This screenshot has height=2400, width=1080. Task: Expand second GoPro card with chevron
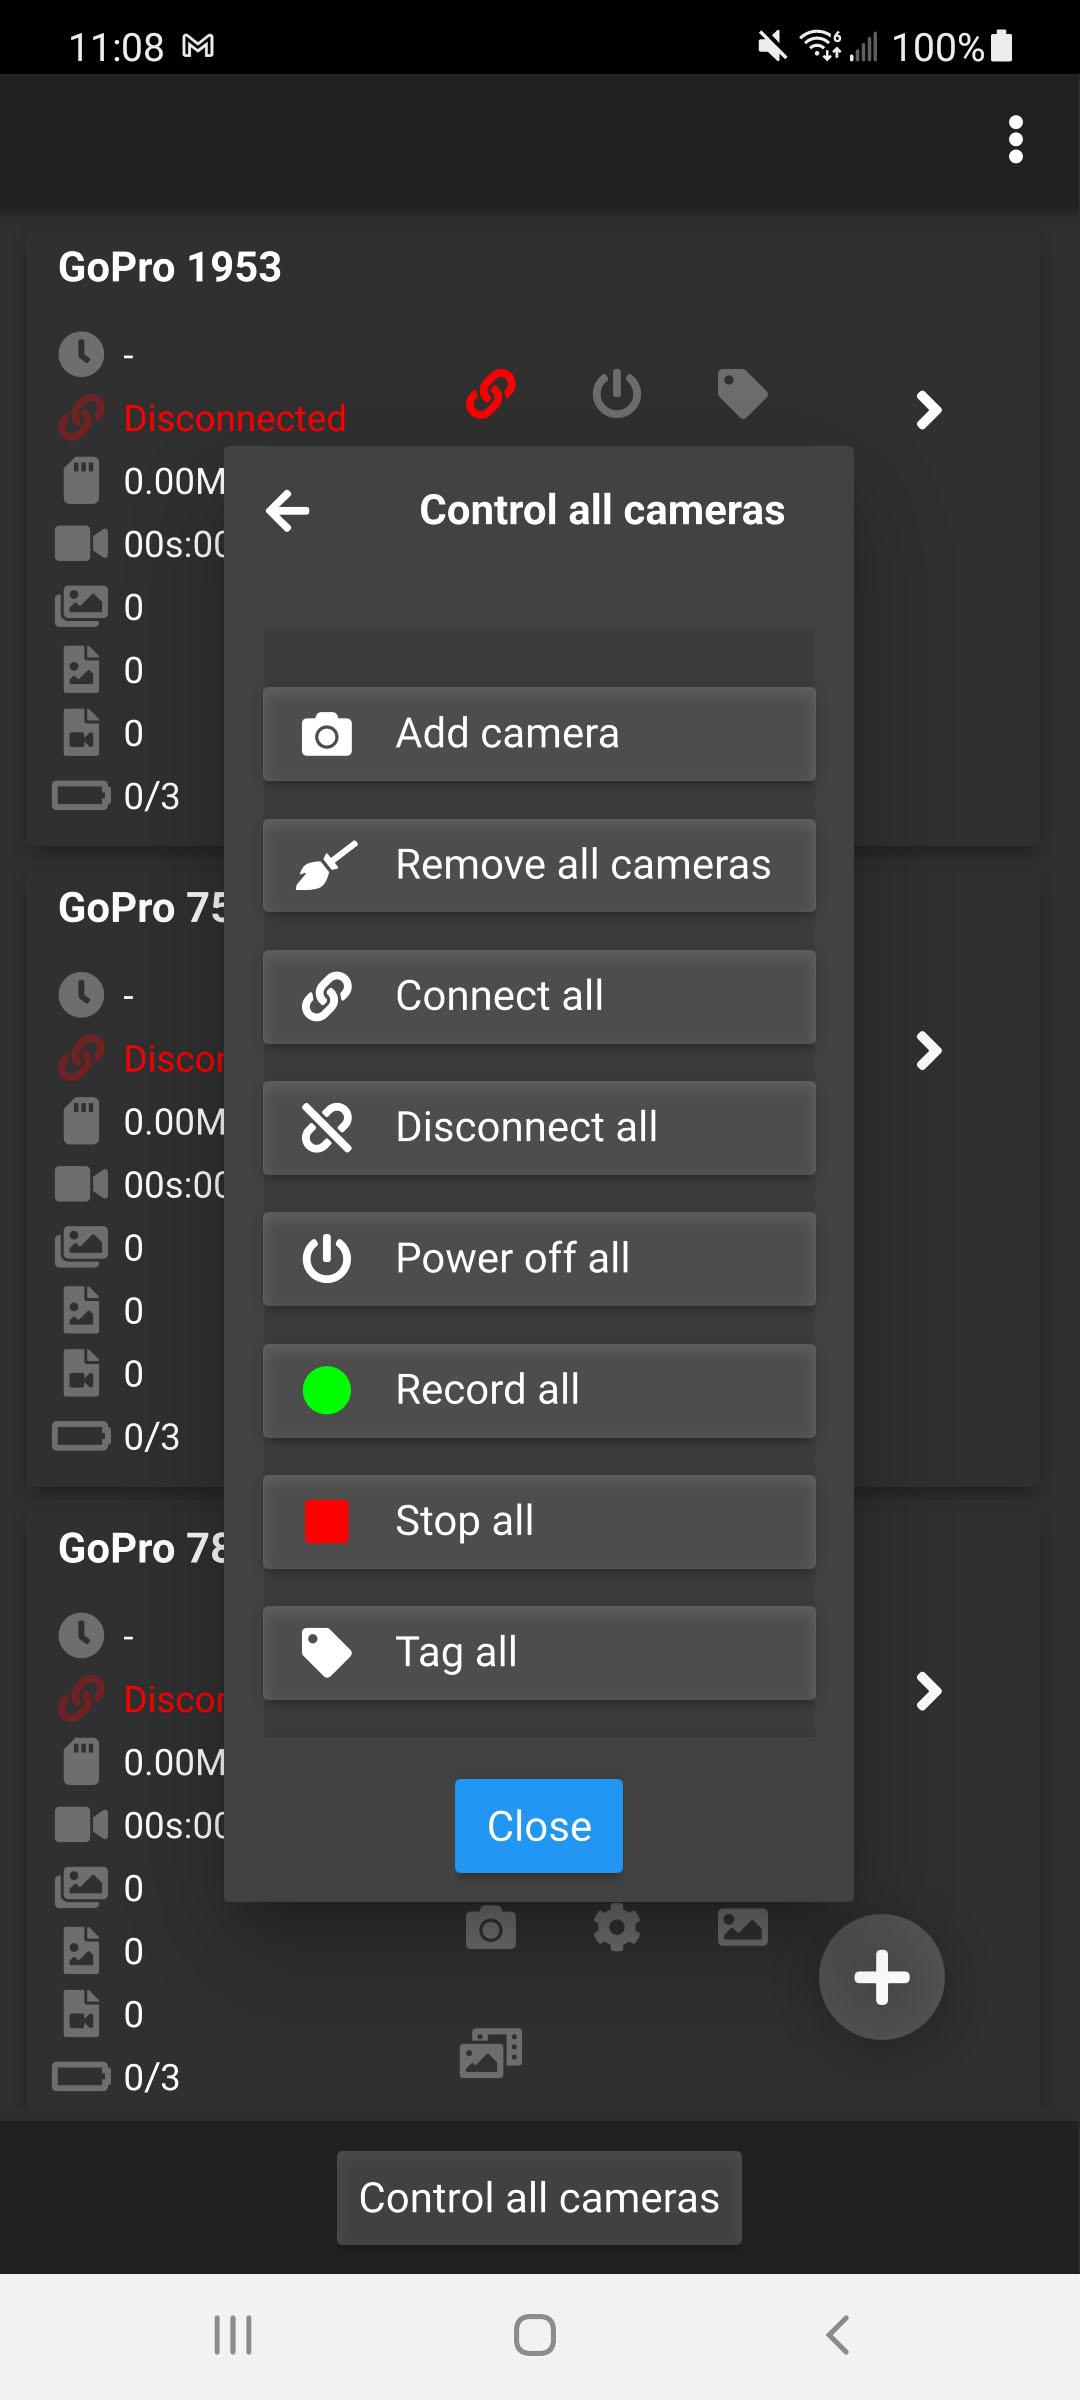point(929,1050)
